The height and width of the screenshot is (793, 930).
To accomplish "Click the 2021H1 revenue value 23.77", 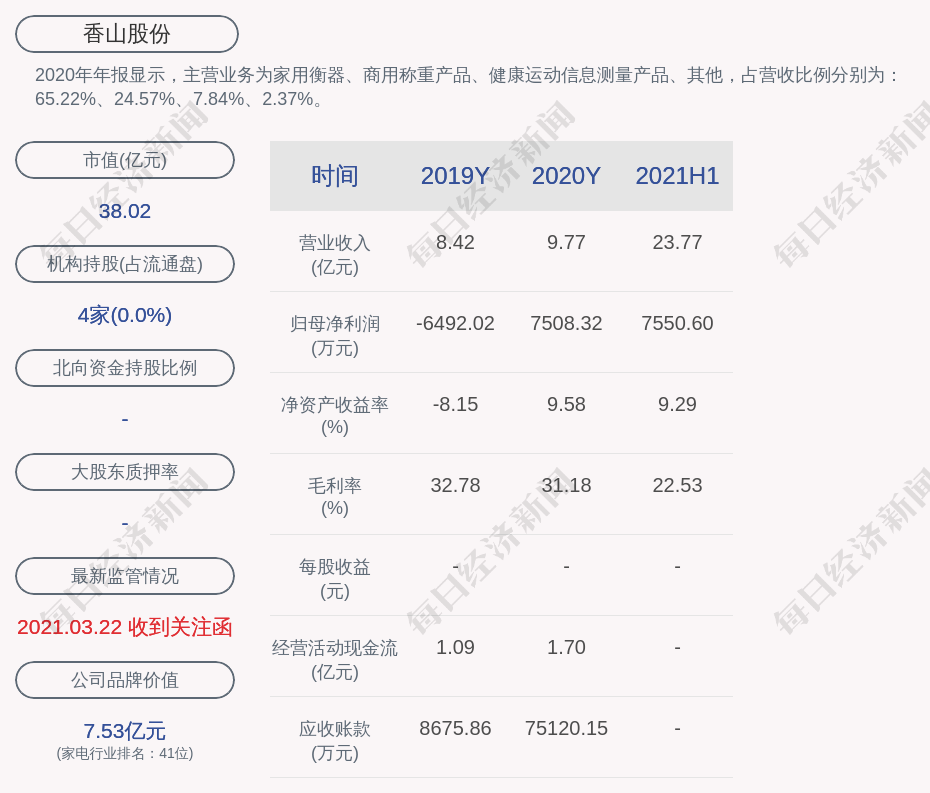I will click(677, 242).
